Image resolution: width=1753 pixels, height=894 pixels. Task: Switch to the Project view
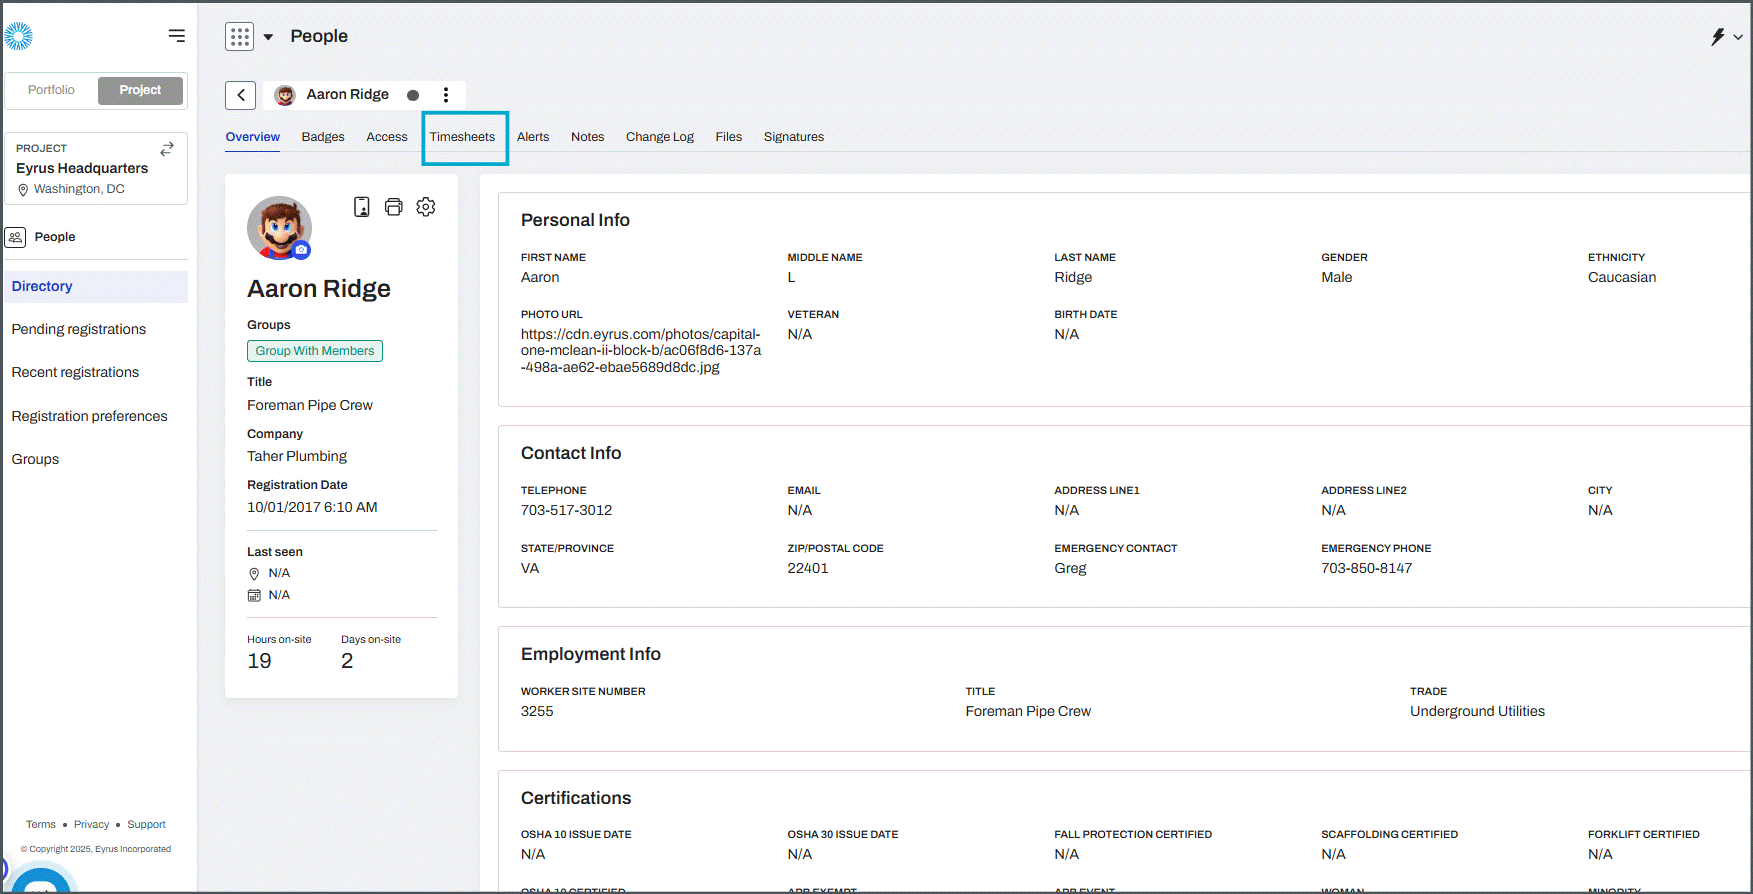(140, 90)
